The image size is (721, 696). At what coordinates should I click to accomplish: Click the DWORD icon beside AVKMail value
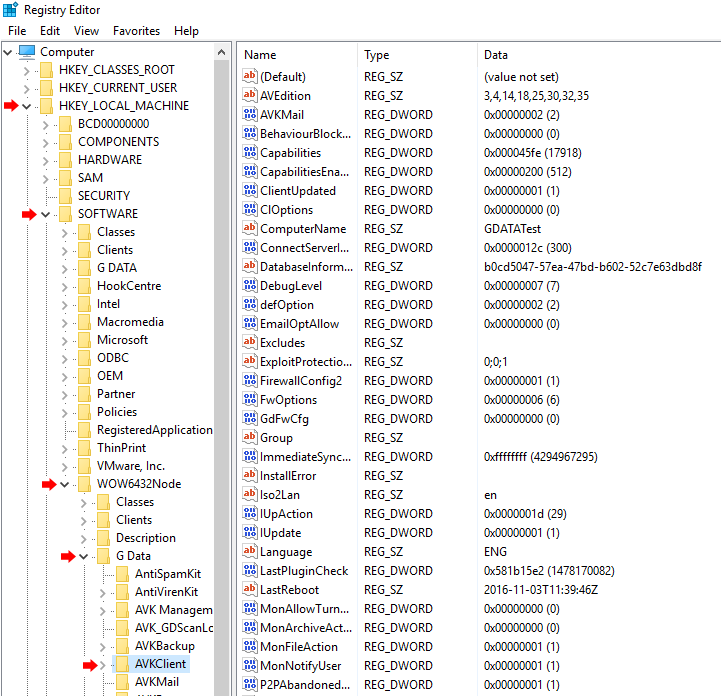pyautogui.click(x=250, y=114)
